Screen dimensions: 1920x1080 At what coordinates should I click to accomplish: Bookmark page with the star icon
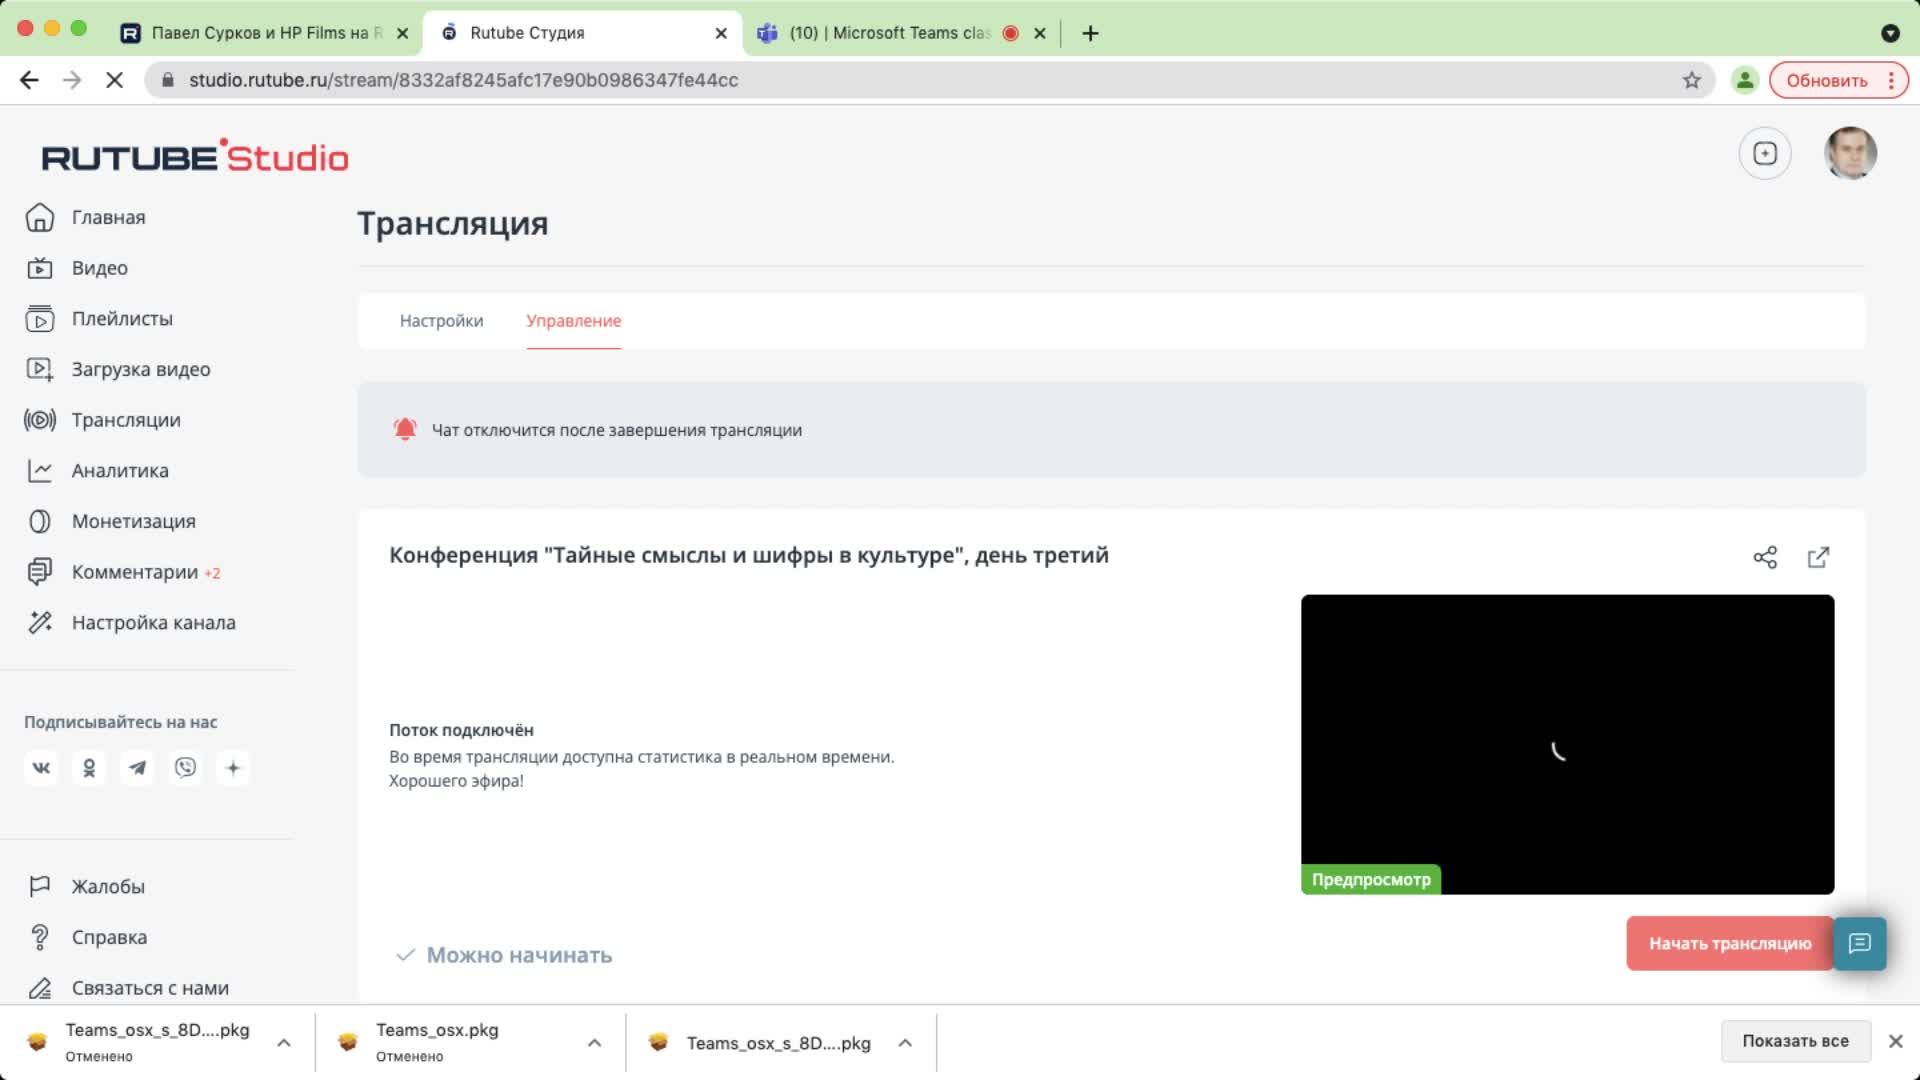click(x=1691, y=80)
